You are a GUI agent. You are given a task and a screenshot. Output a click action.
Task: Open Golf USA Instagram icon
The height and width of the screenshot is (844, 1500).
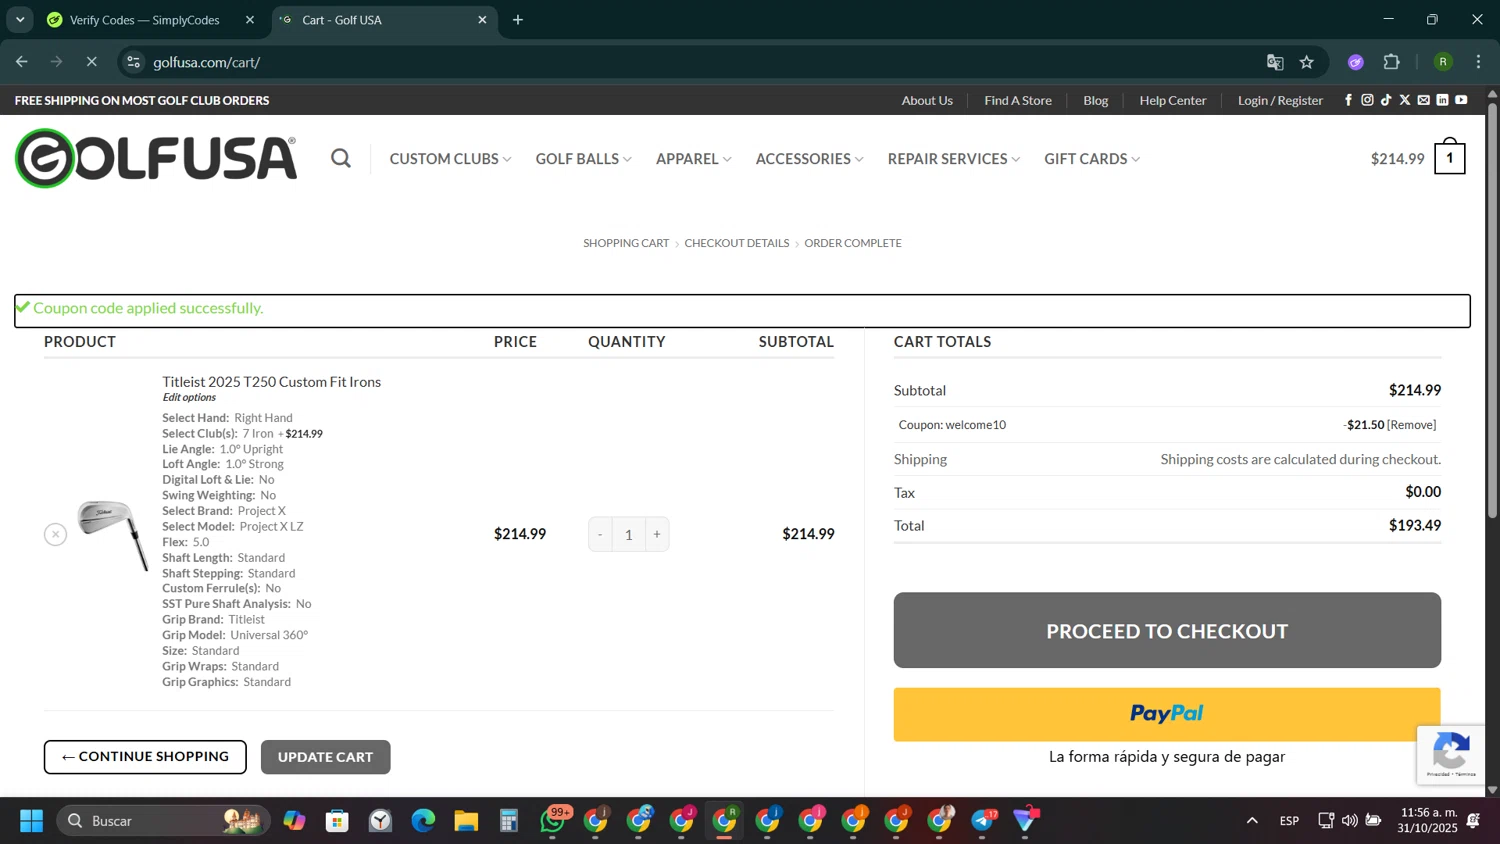1367,100
